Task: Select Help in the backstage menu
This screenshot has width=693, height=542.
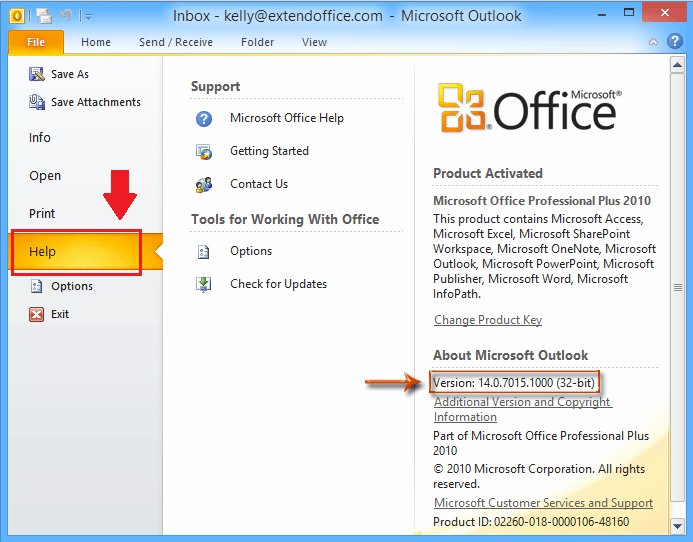Action: (x=85, y=252)
